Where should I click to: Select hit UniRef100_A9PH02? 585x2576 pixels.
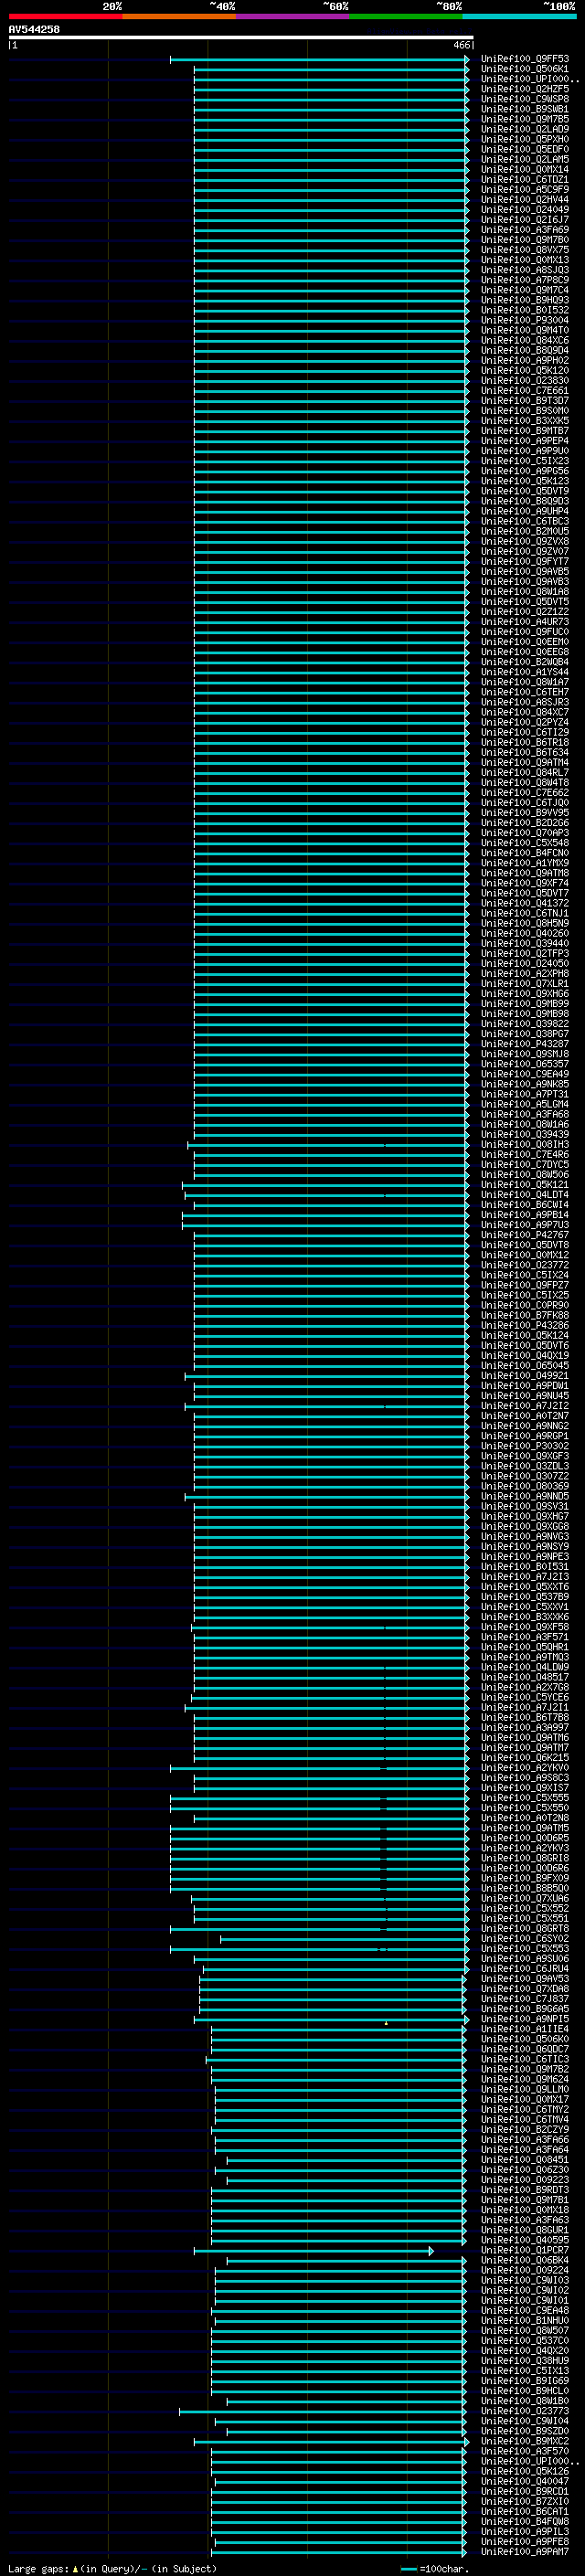pos(524,360)
